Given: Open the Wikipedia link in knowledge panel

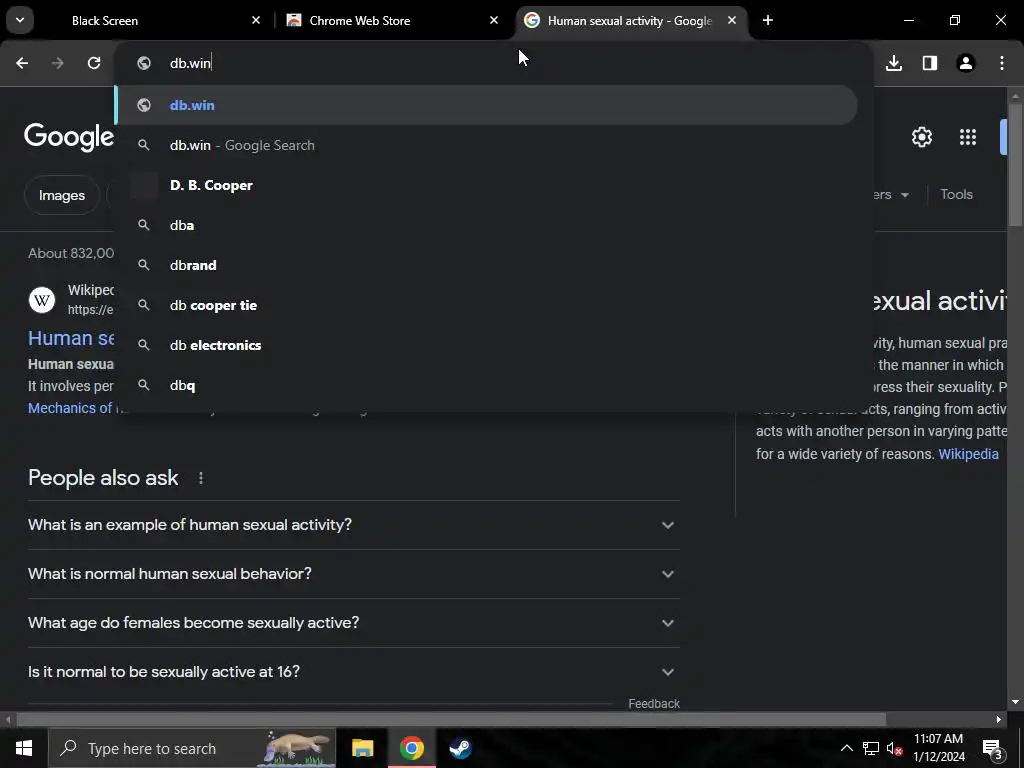Looking at the screenshot, I should (968, 454).
